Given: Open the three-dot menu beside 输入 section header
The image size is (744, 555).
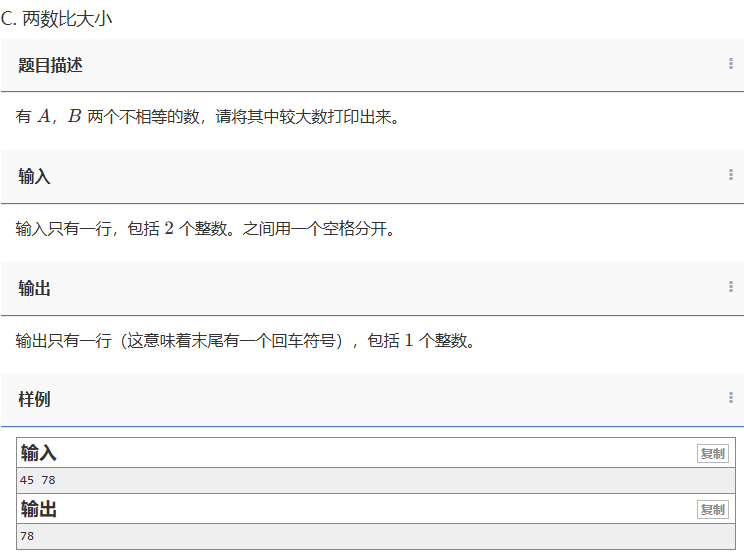Looking at the screenshot, I should click(731, 175).
